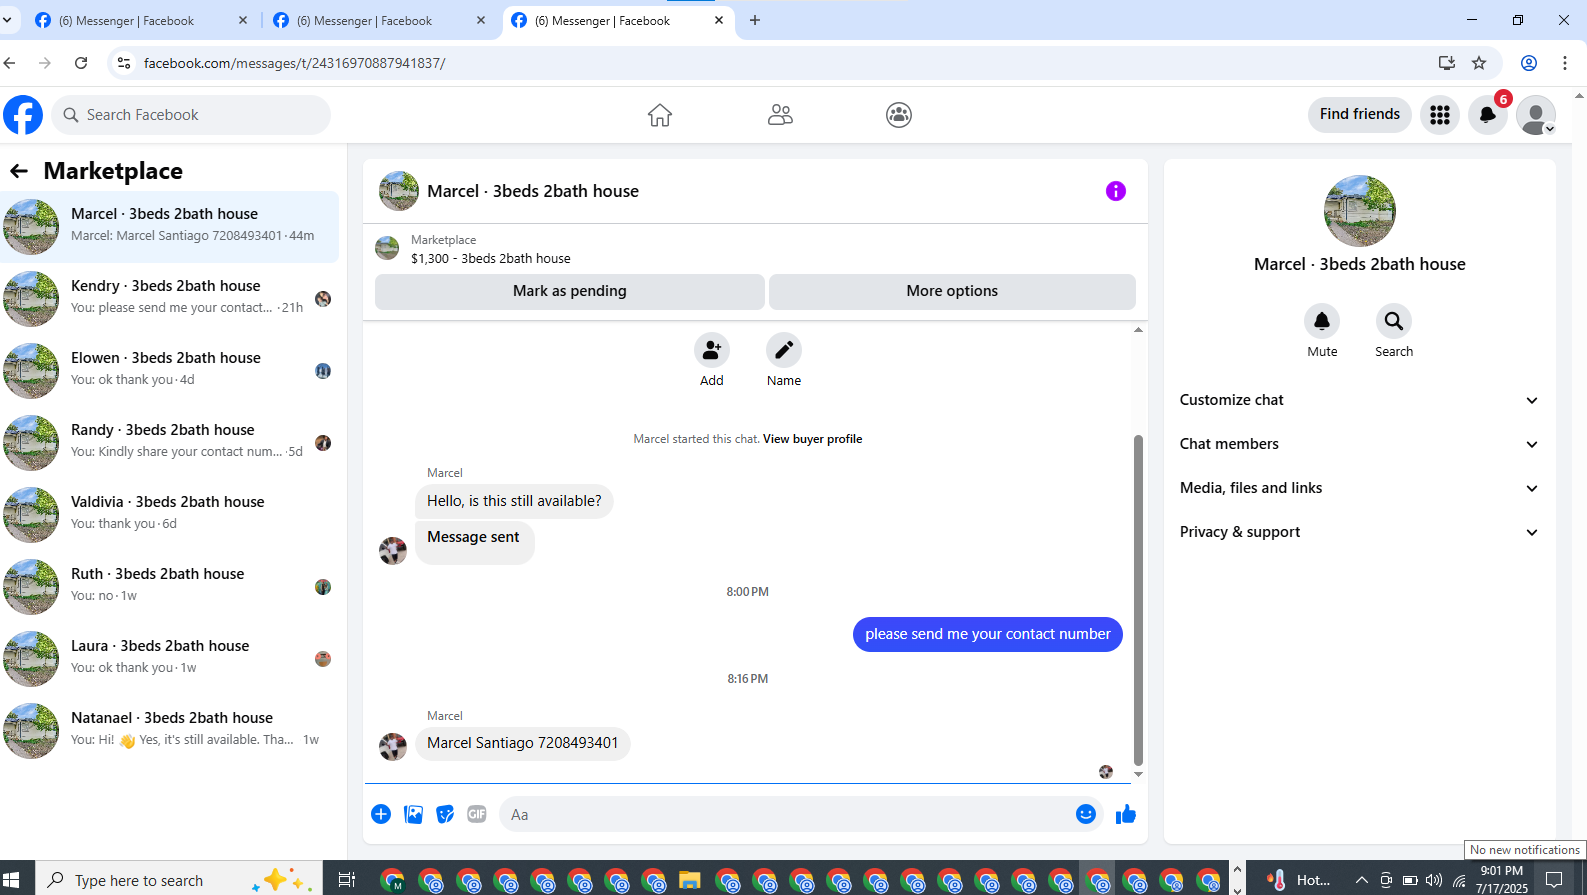Open a new browser tab

[755, 20]
